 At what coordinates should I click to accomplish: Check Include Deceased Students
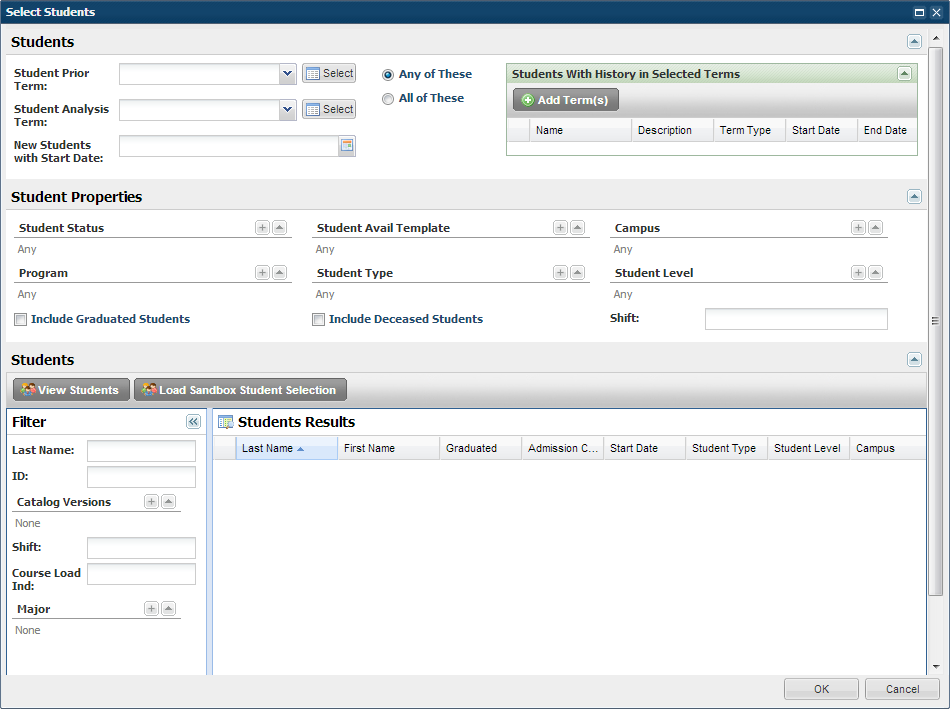318,319
